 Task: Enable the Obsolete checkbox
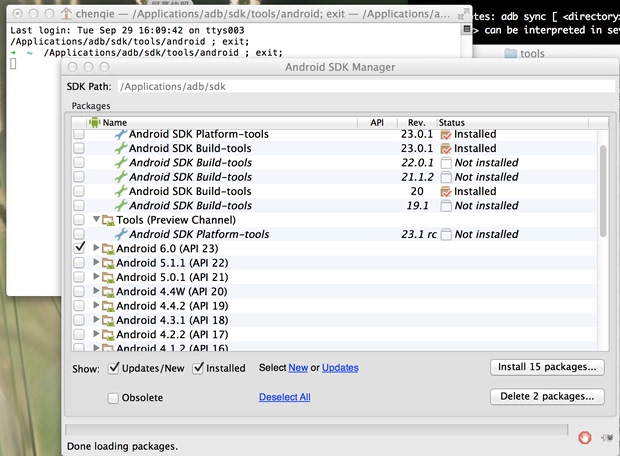pos(114,398)
